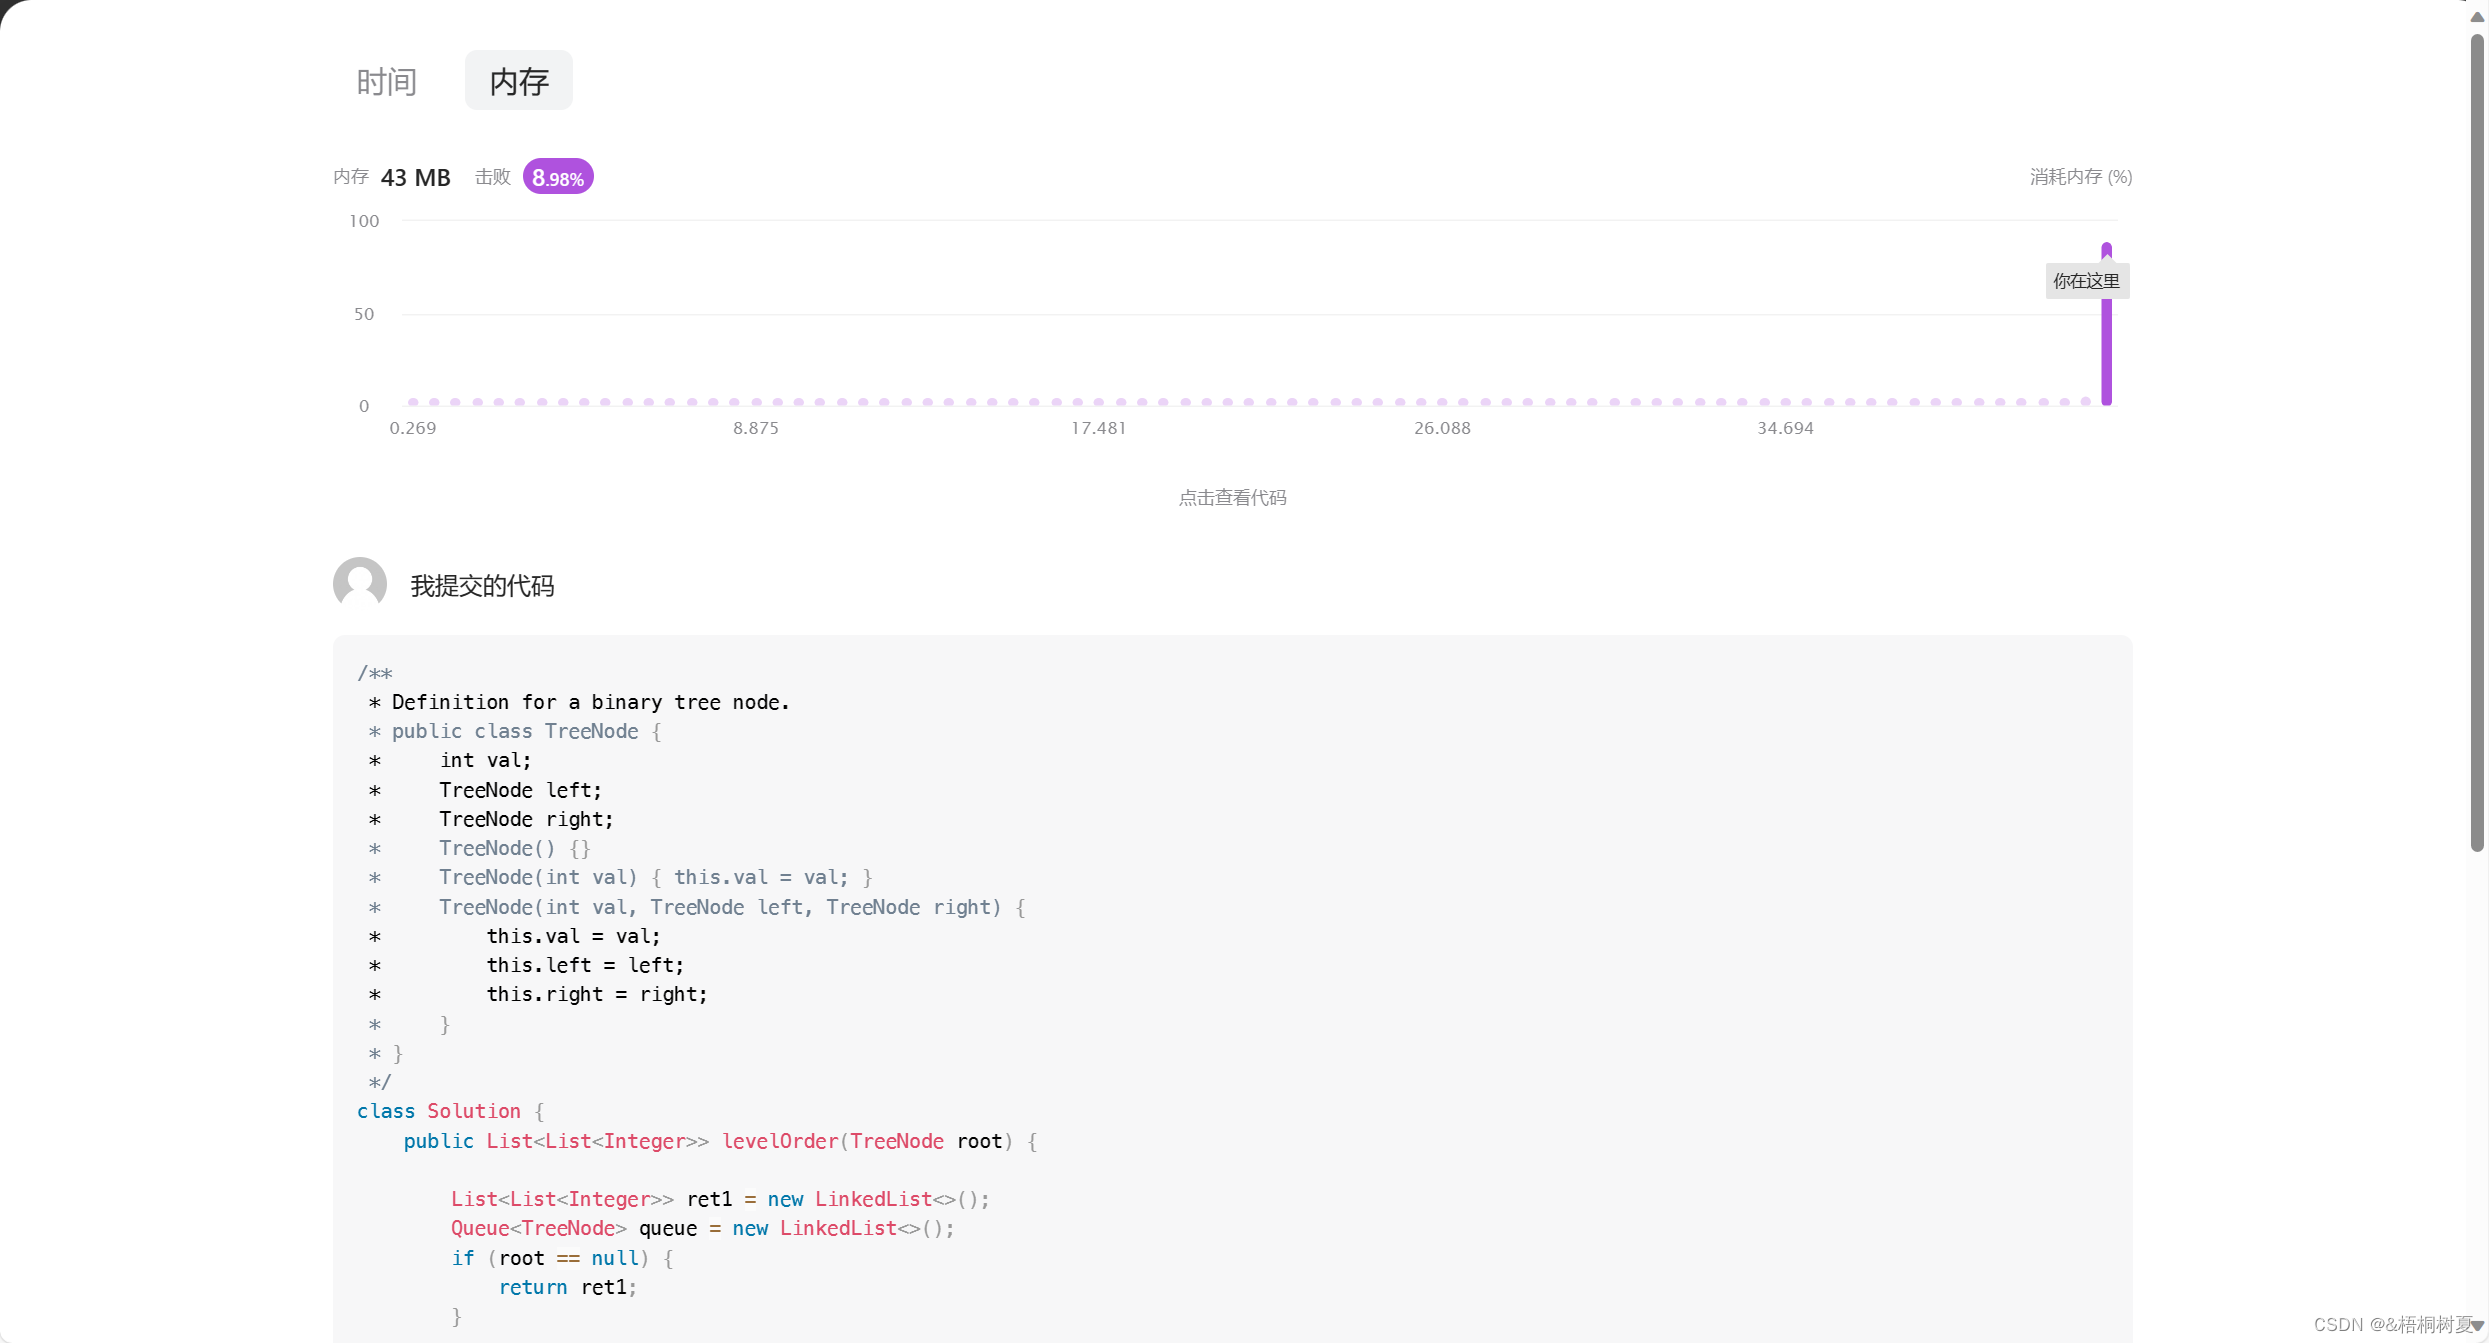The image size is (2489, 1343).
Task: Click the 'return ret1;' line
Action: pyautogui.click(x=567, y=1287)
